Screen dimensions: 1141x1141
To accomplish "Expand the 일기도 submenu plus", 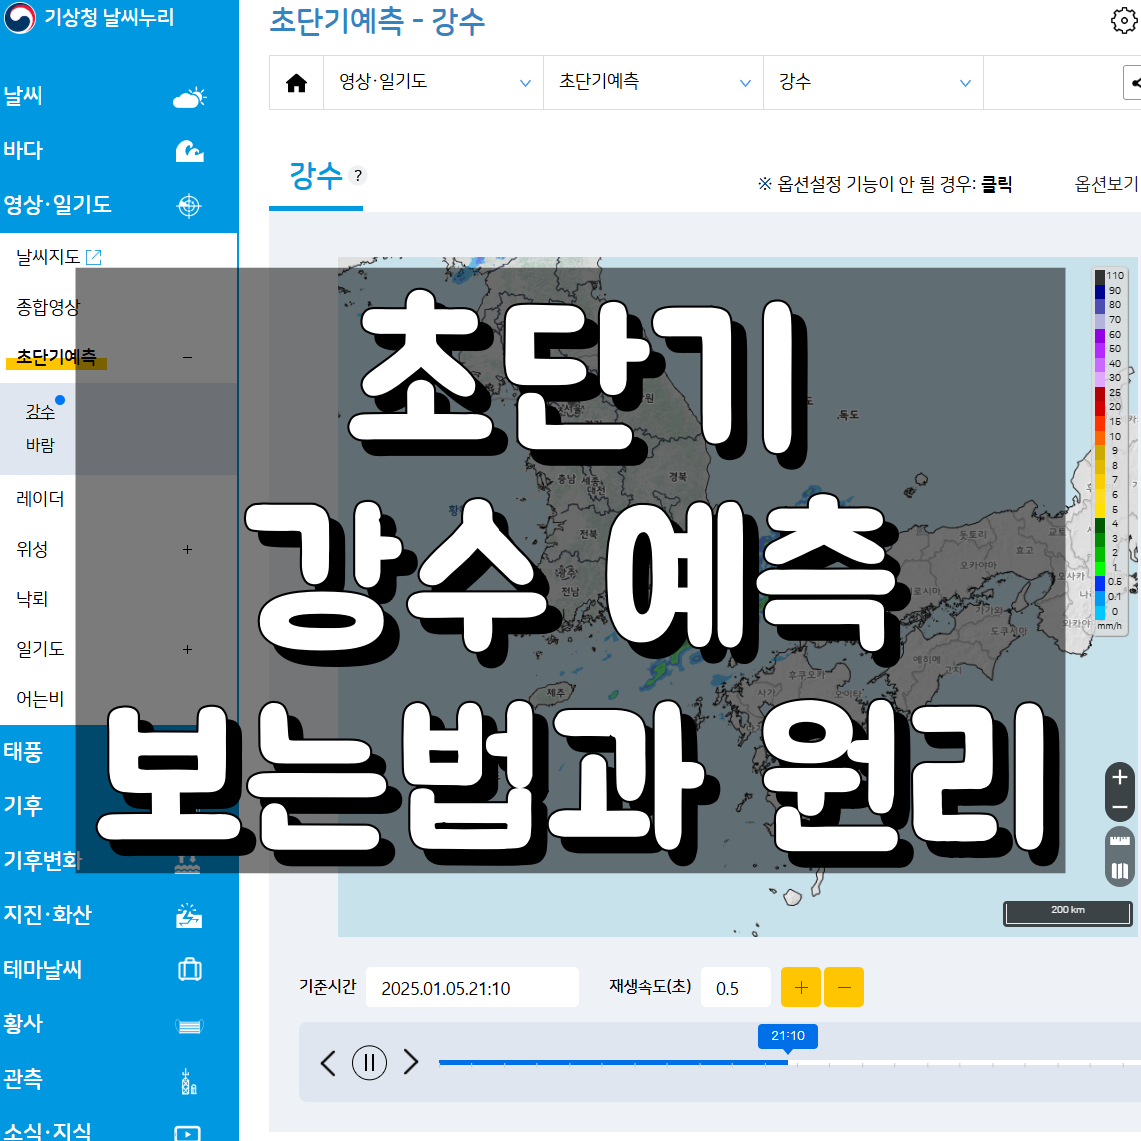I will (188, 649).
